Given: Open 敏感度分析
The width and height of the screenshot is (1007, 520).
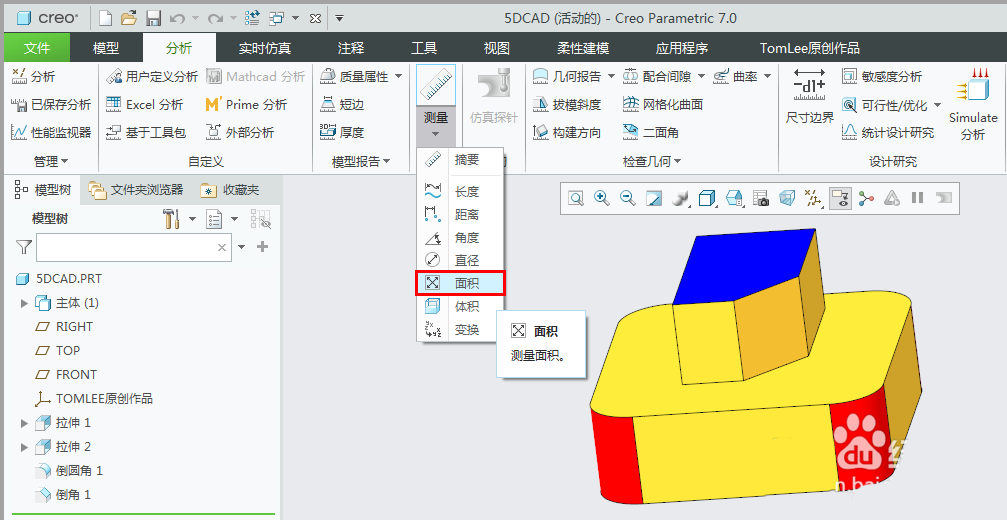Looking at the screenshot, I should tap(881, 76).
